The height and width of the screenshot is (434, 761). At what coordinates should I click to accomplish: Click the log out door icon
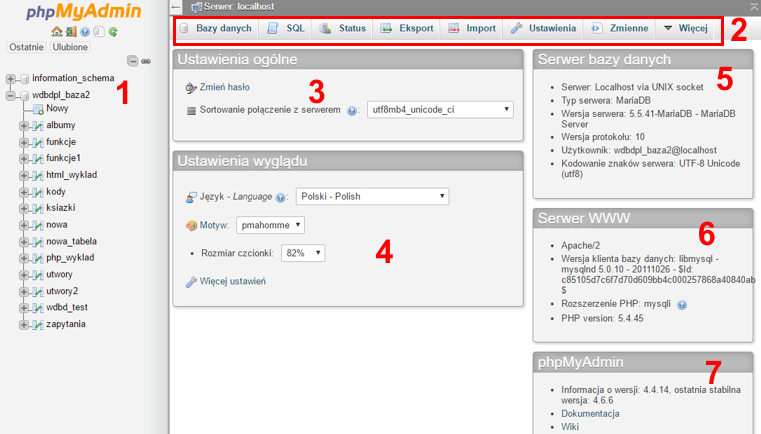point(71,32)
